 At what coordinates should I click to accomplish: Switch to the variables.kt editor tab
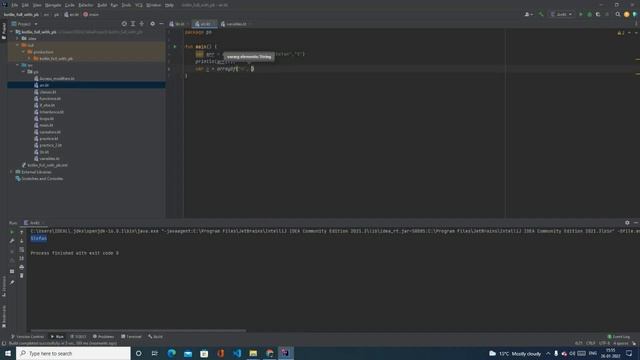tap(234, 24)
